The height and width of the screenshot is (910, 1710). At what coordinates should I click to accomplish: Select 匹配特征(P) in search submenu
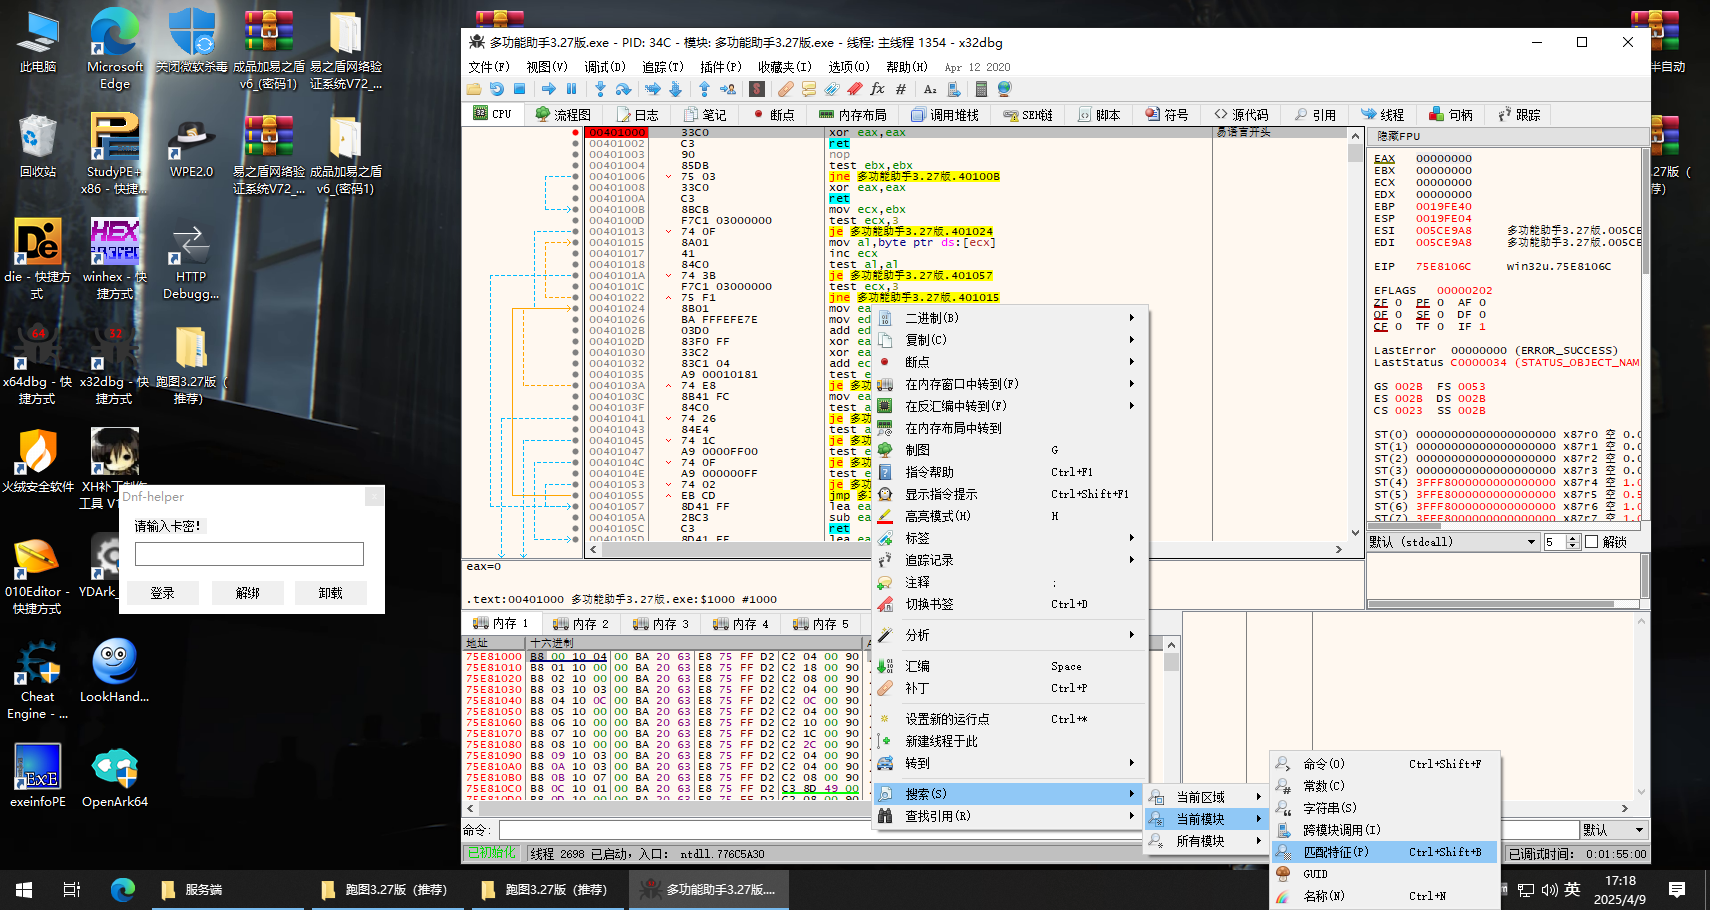pos(1385,852)
